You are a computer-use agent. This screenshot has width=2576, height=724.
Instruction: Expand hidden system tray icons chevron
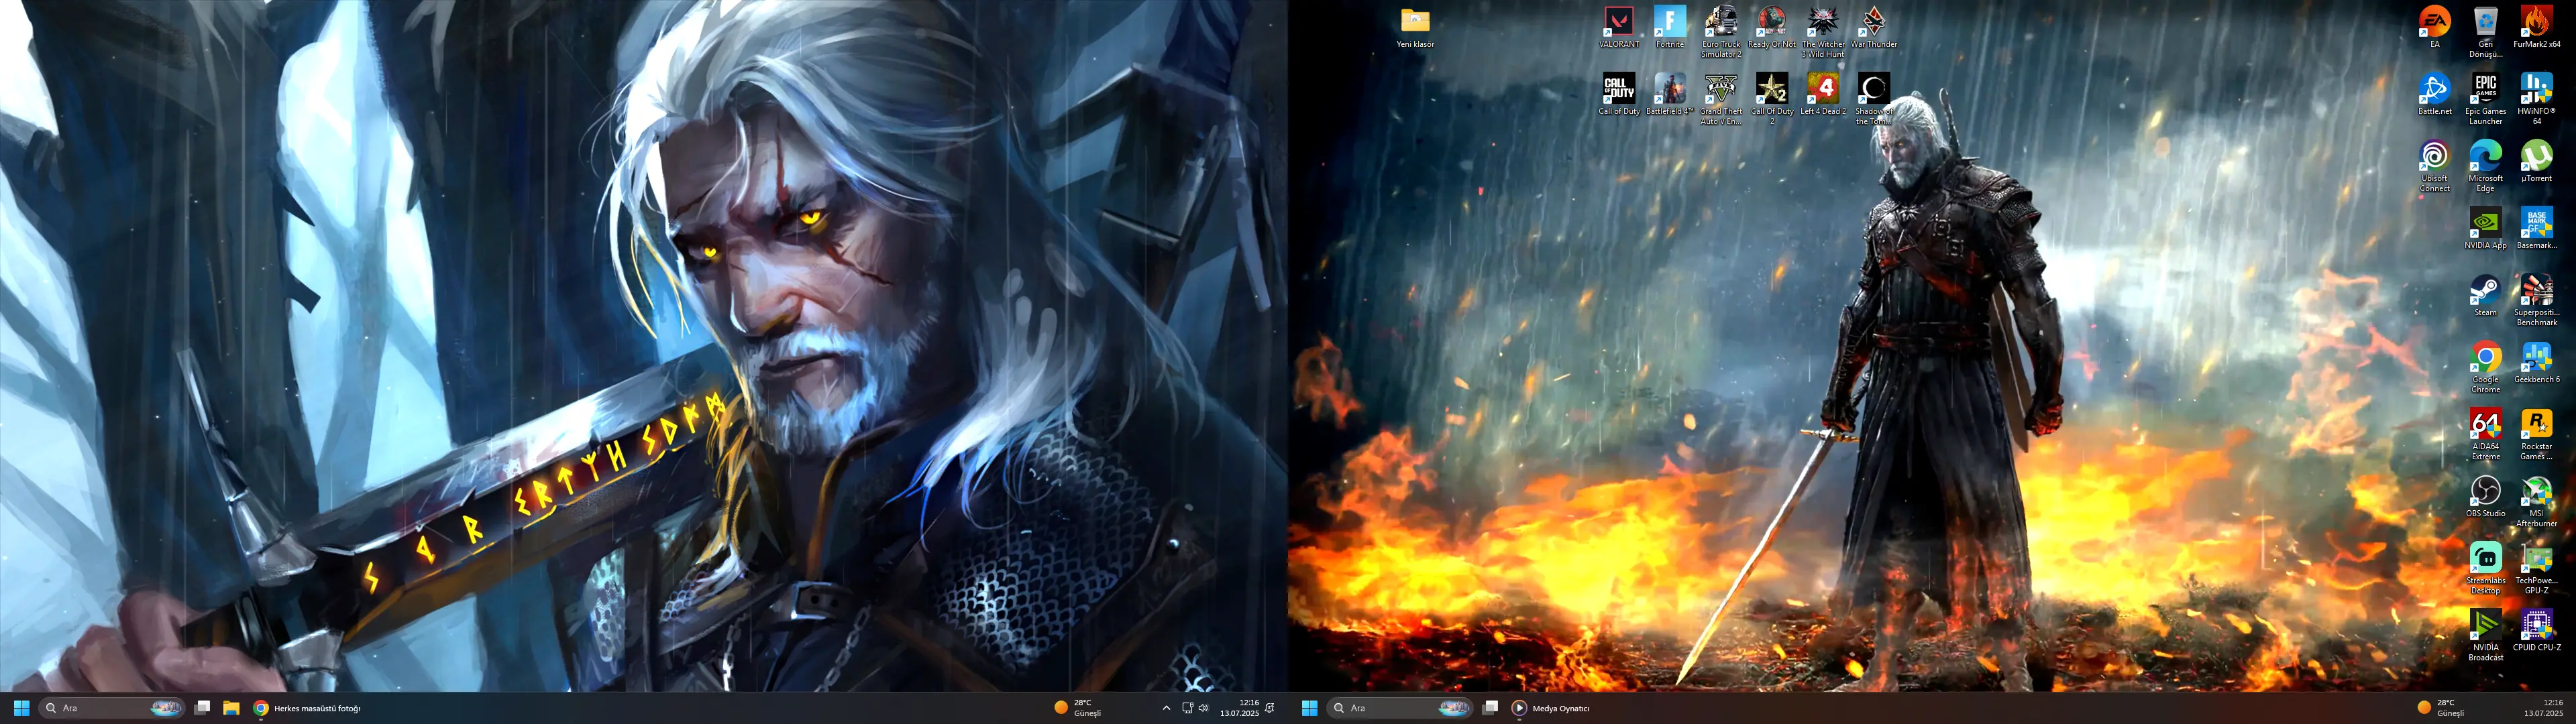1166,708
